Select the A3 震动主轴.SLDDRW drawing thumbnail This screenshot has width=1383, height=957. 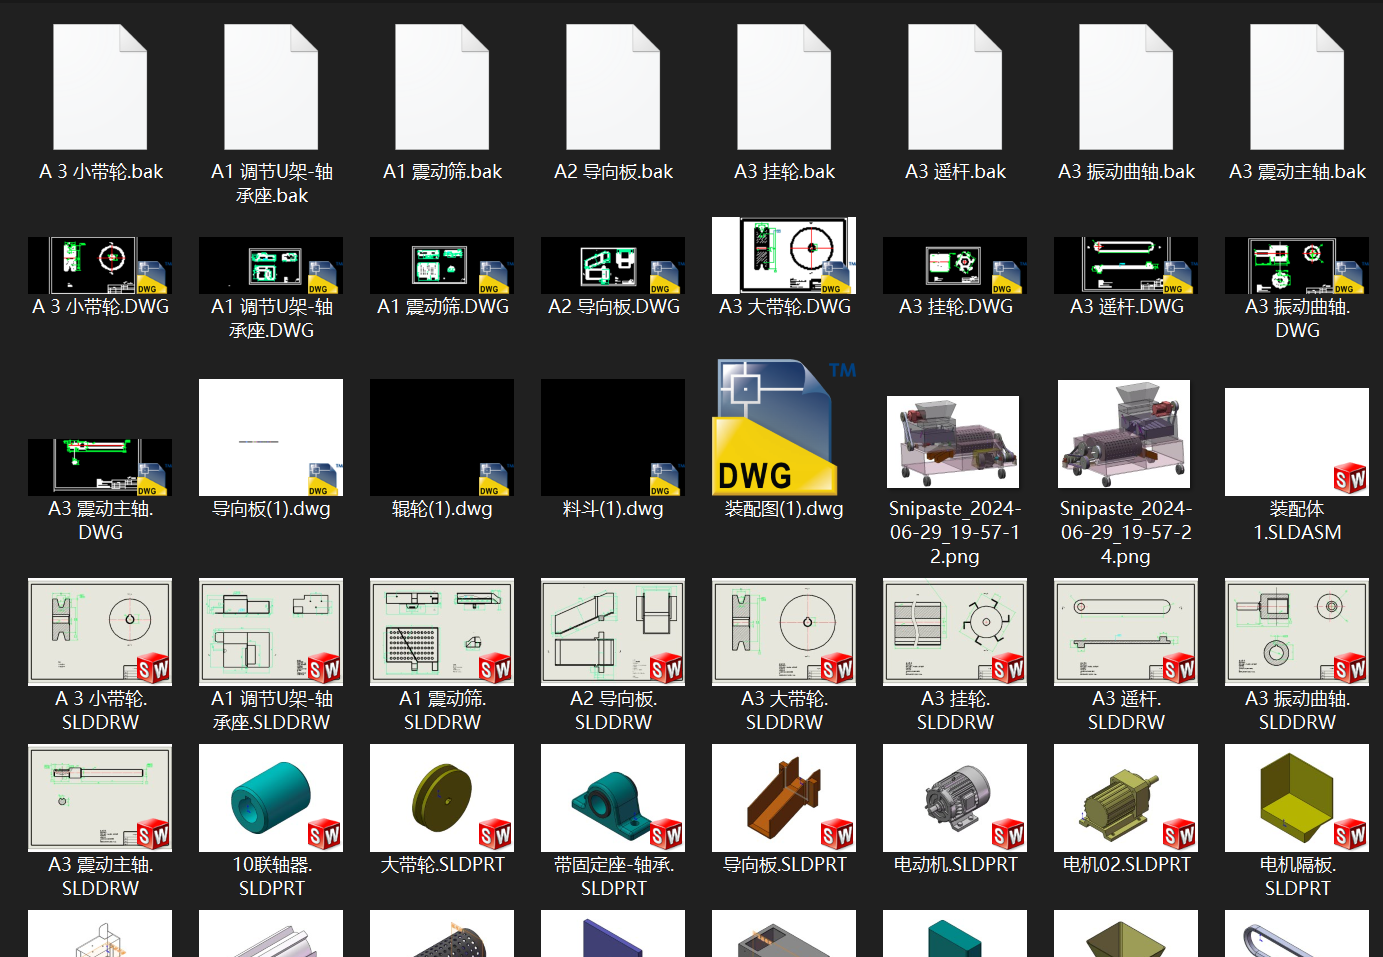tap(100, 798)
